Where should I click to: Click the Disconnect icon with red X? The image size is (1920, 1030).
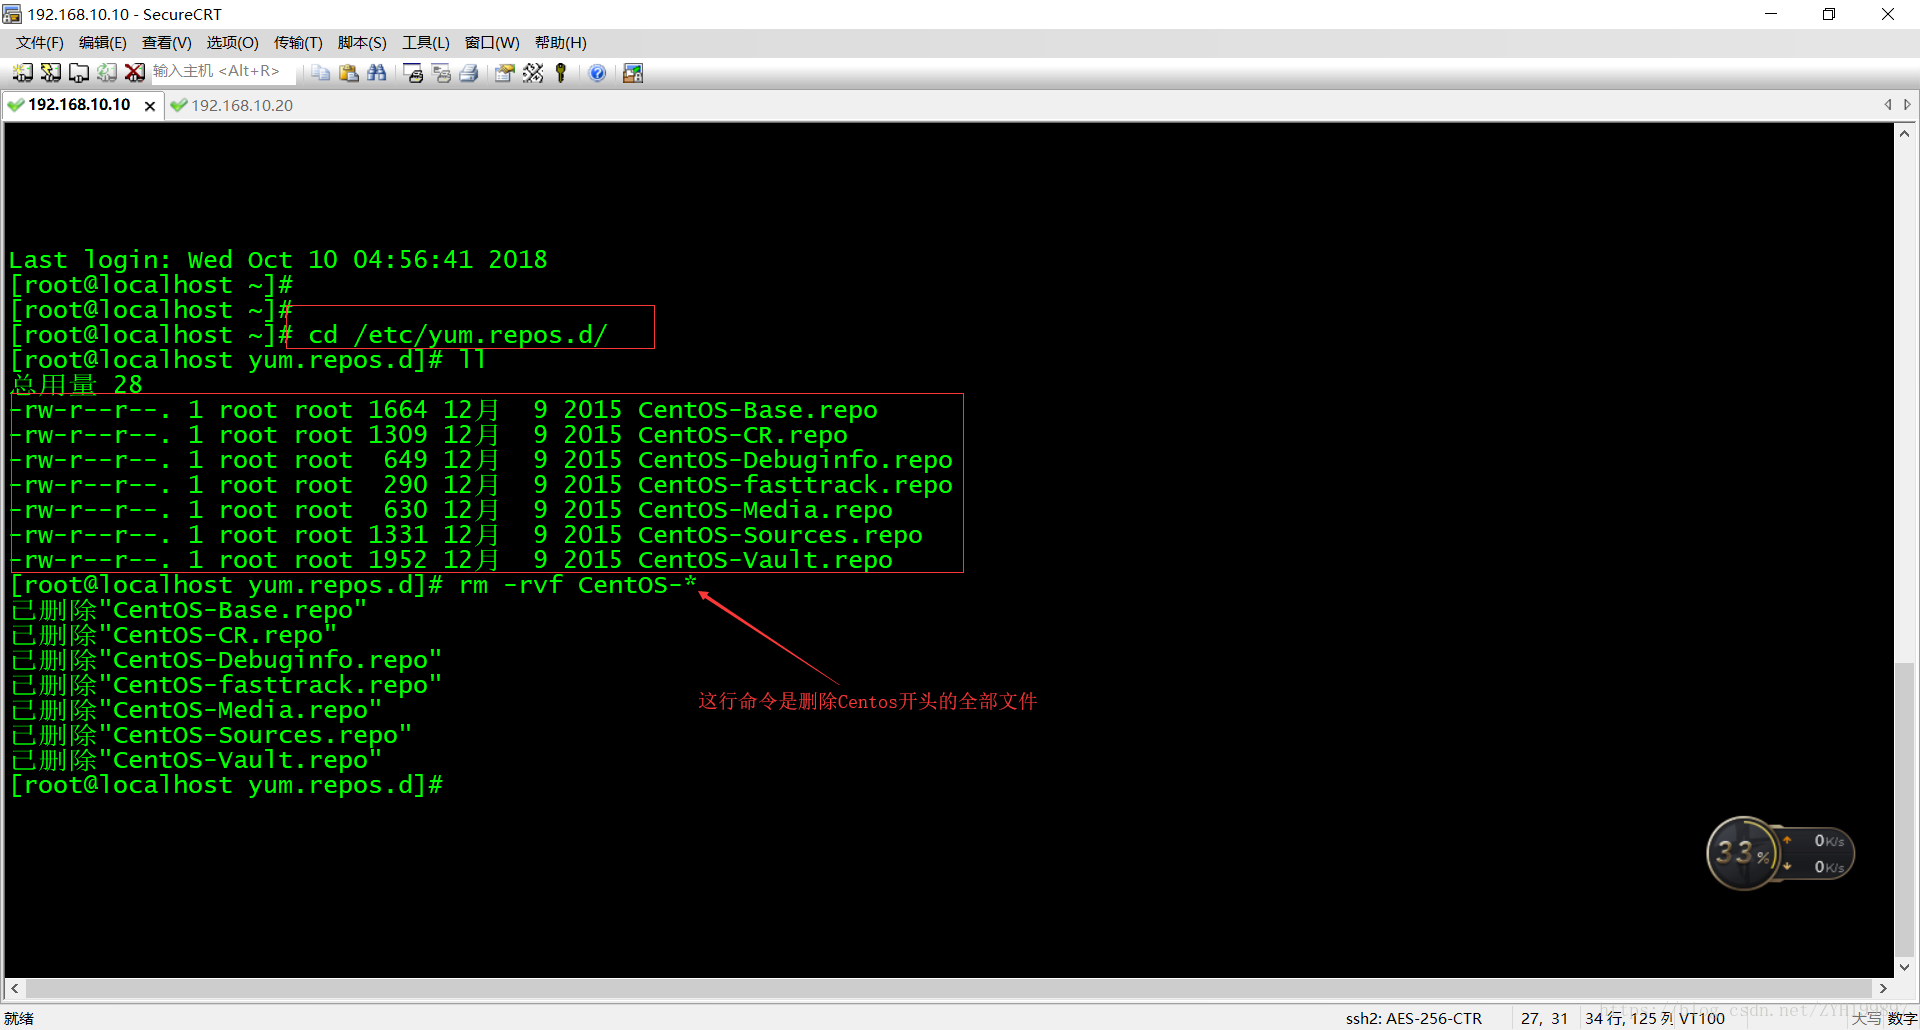point(134,72)
